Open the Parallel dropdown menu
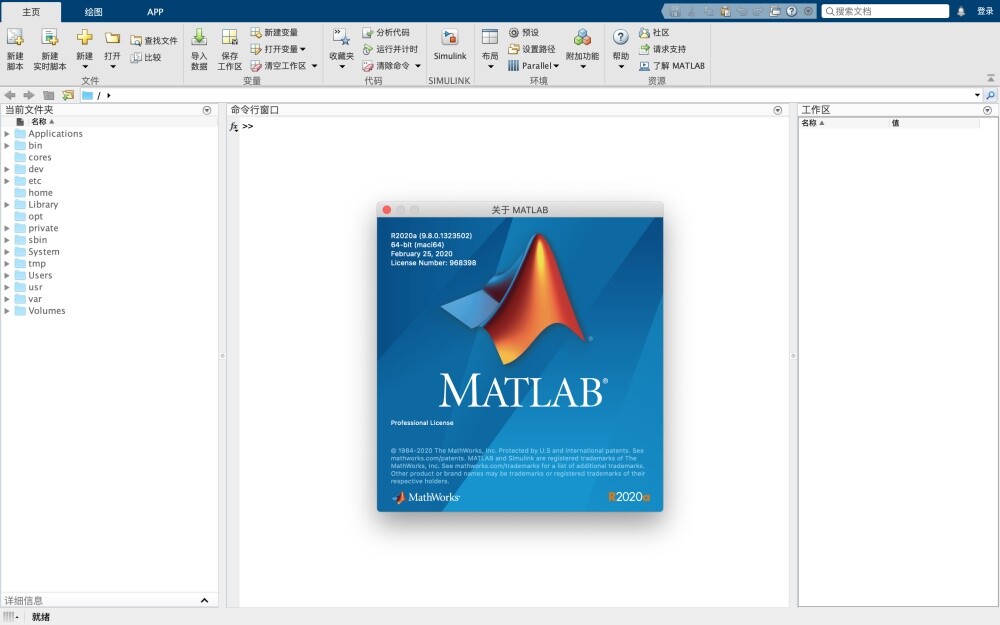Image resolution: width=1000 pixels, height=625 pixels. pos(556,66)
